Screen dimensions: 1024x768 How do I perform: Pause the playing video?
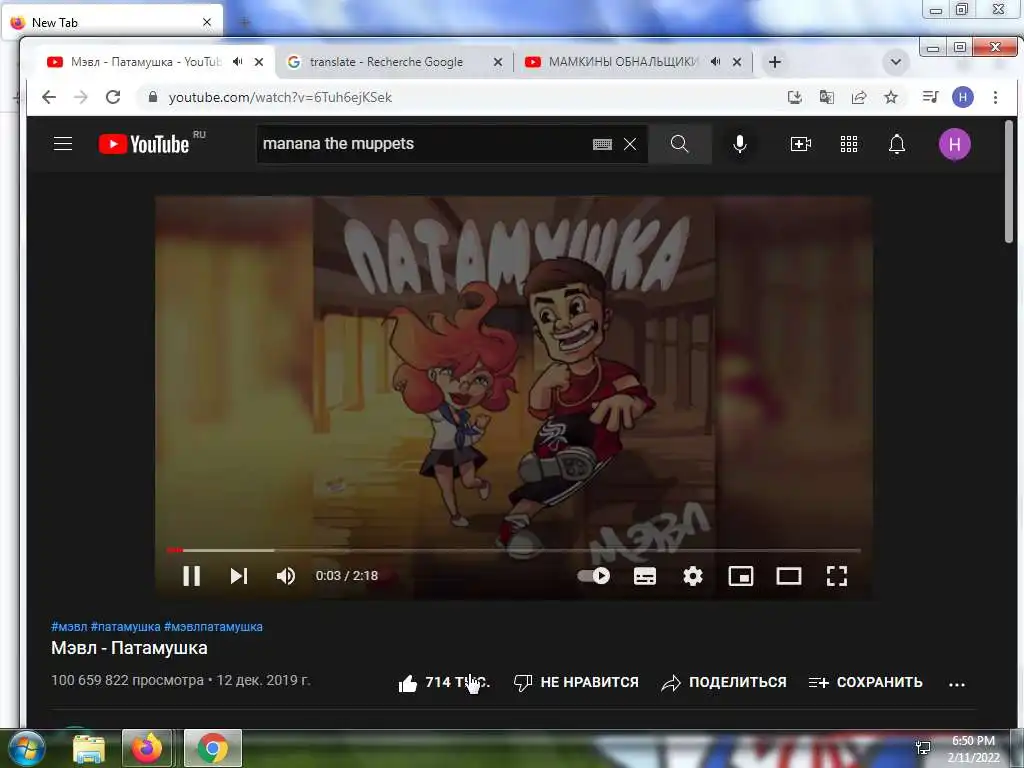click(191, 575)
